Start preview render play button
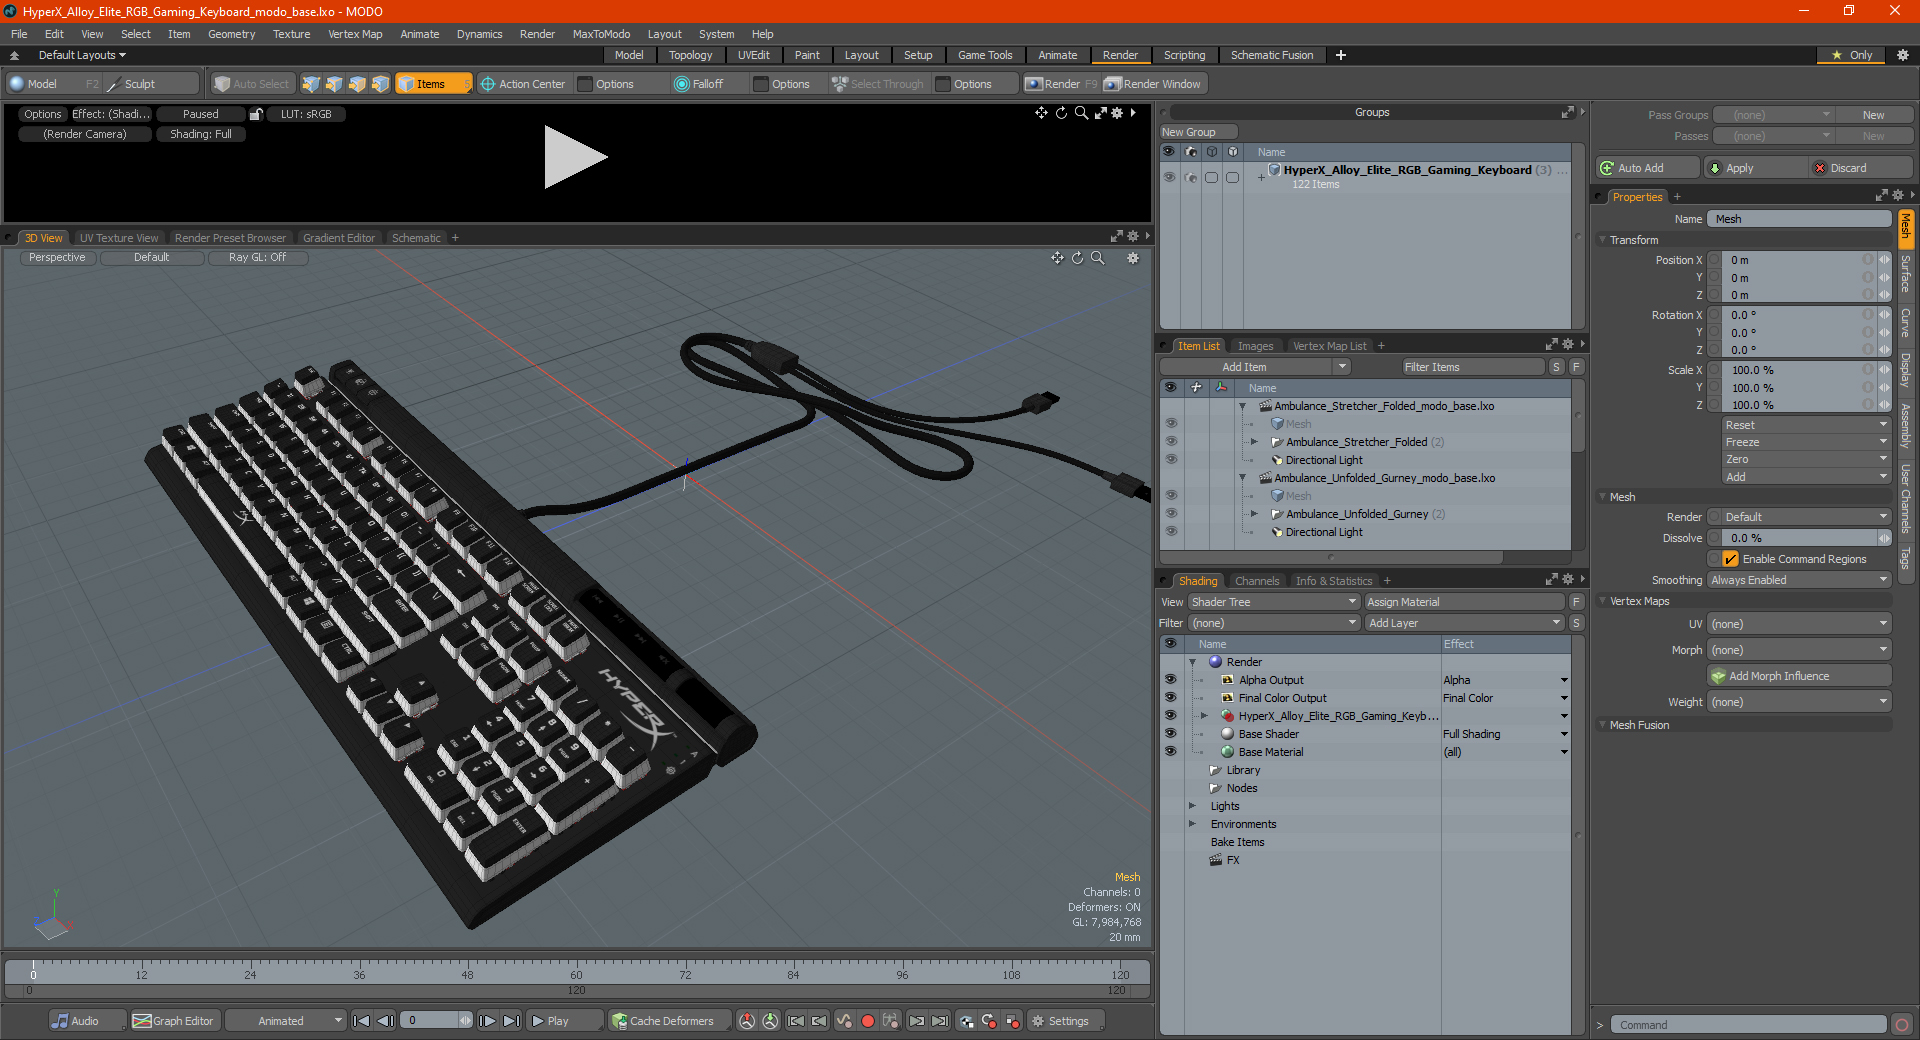This screenshot has width=1920, height=1040. pos(575,157)
